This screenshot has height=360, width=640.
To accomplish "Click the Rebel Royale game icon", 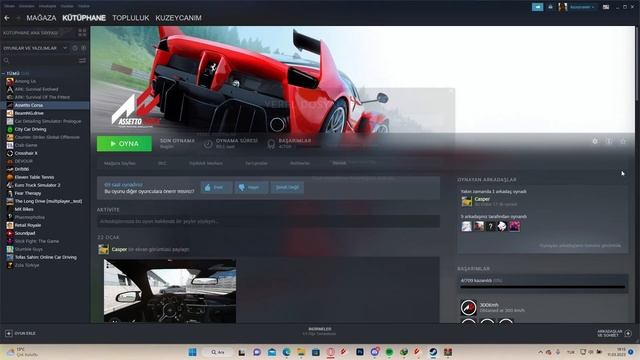I will [10, 225].
